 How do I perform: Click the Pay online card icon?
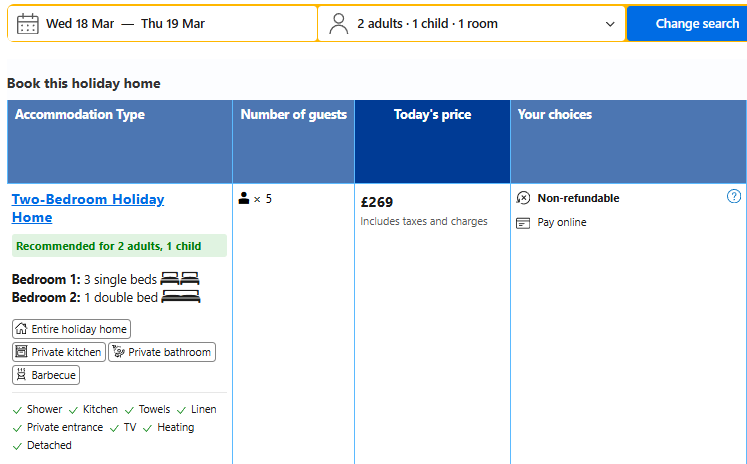pos(523,223)
